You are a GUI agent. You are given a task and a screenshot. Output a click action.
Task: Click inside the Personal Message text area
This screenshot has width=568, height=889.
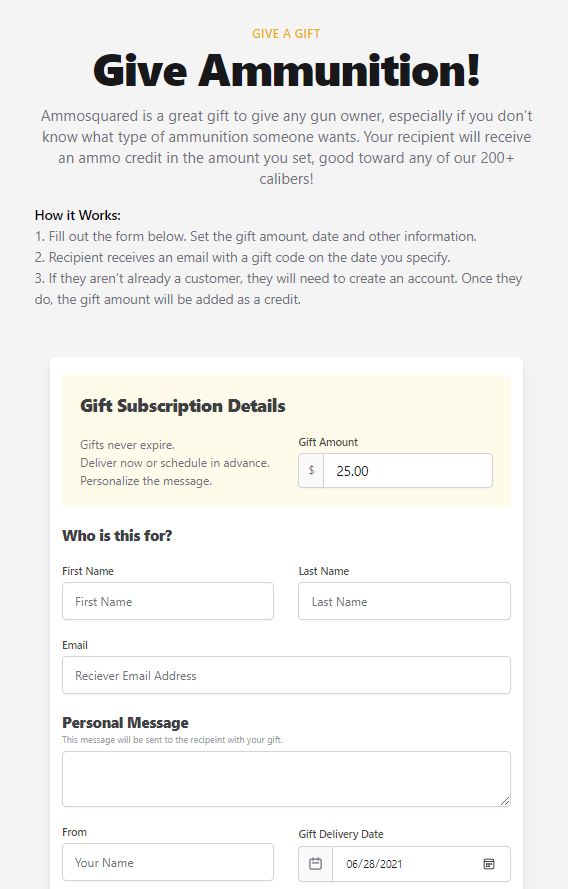coord(286,779)
